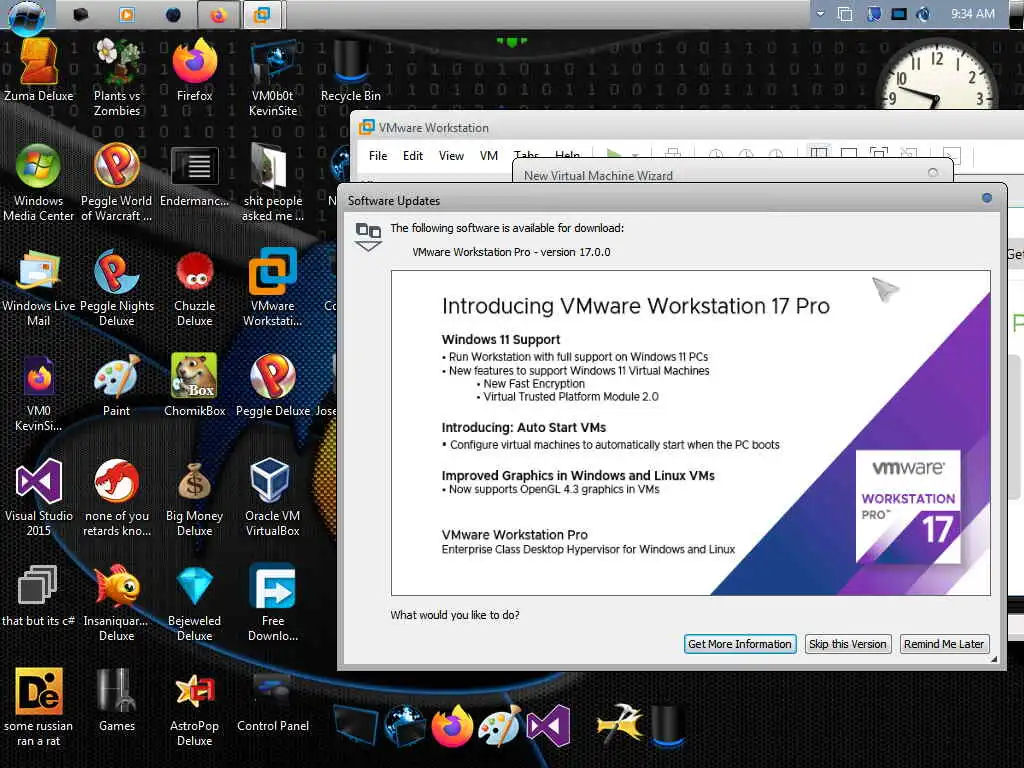Launch Windows Media Center desktop icon

coord(39,183)
